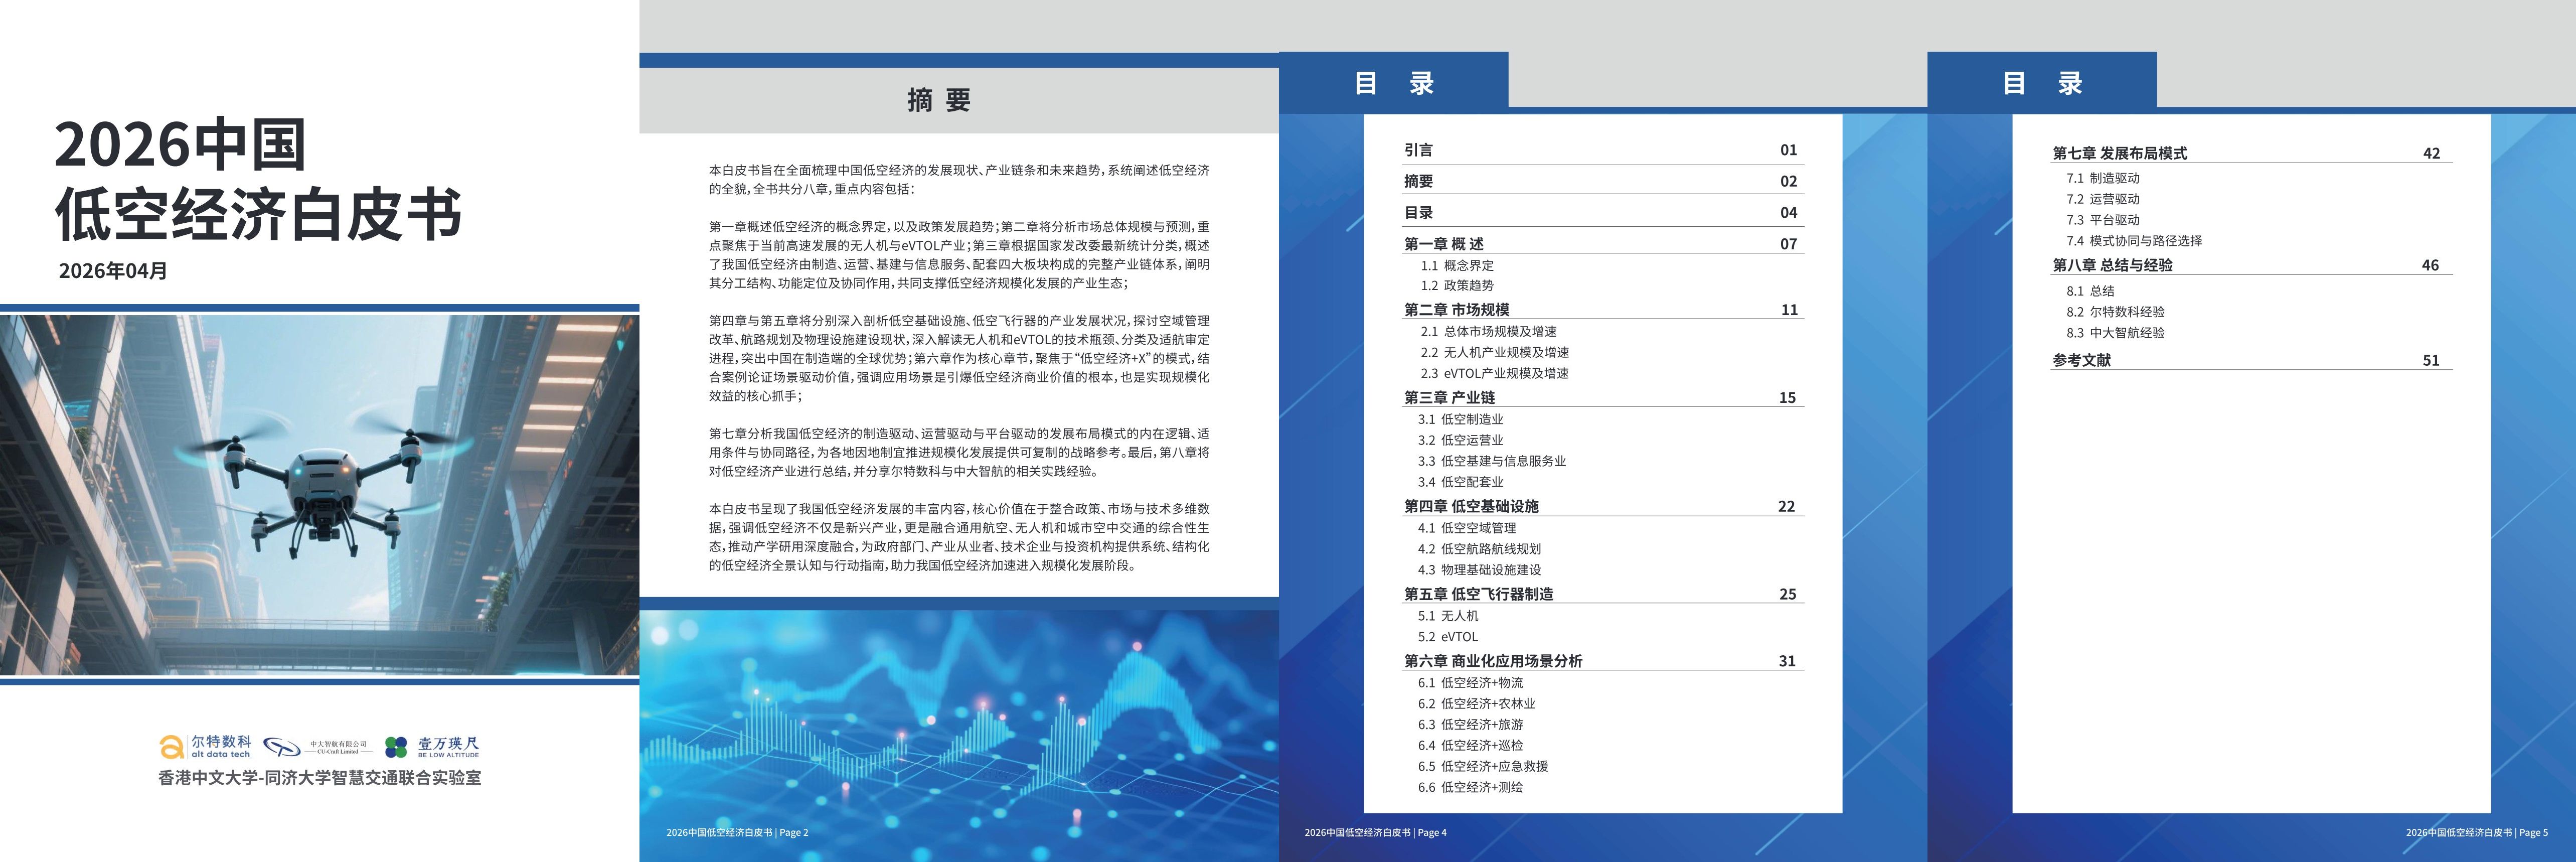Select the 目录 entry with page 04
2576x862 pixels.
tap(1419, 212)
